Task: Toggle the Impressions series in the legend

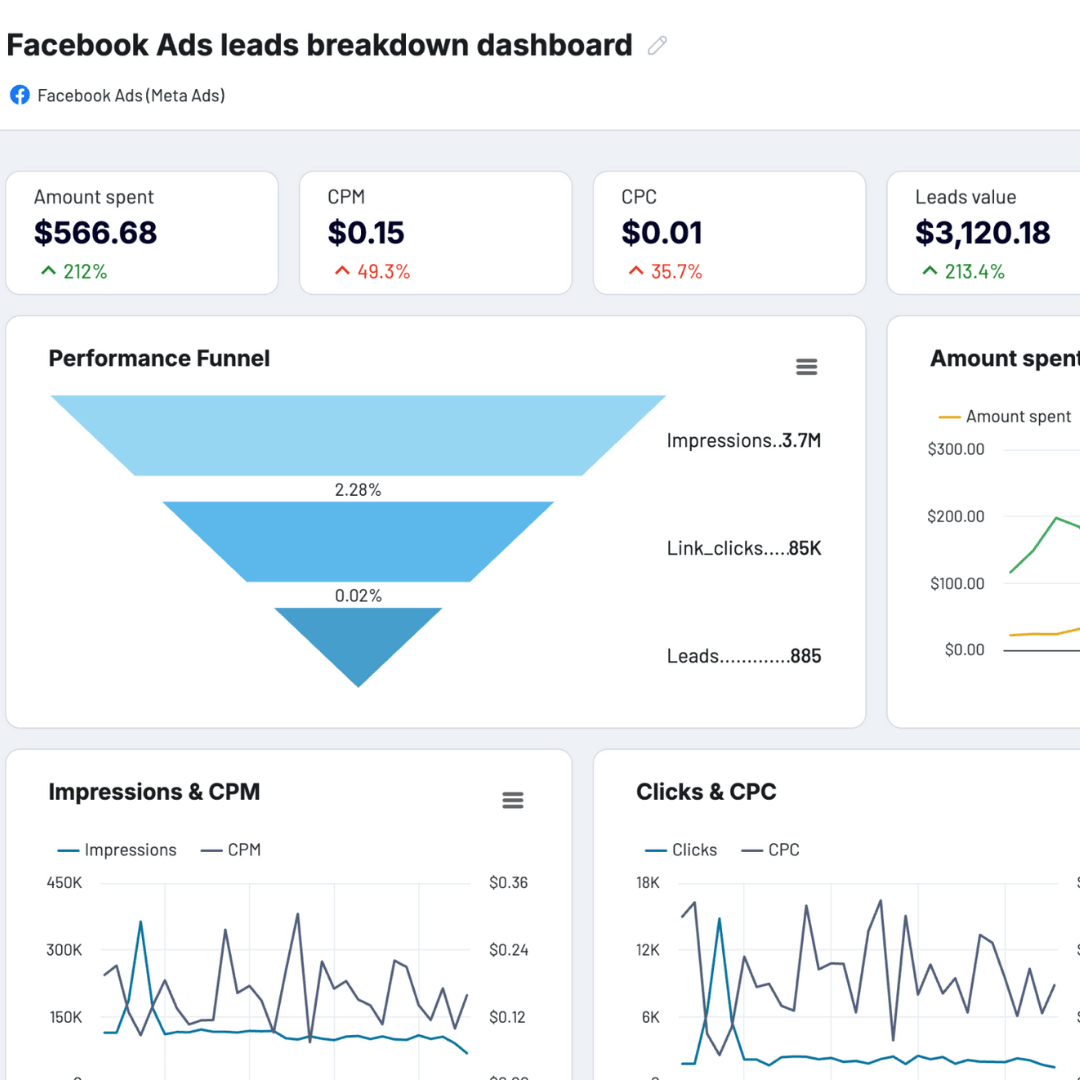Action: click(x=116, y=850)
